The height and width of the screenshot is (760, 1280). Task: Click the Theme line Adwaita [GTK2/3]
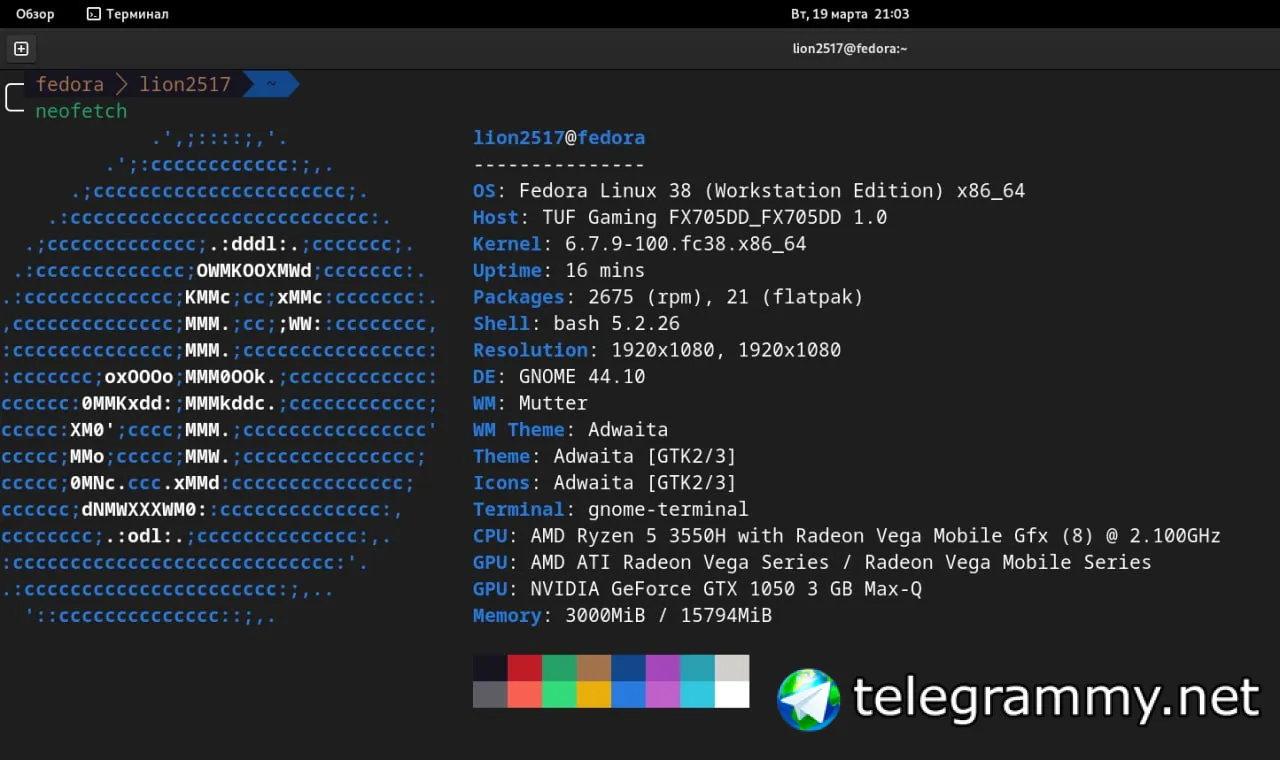click(x=605, y=456)
